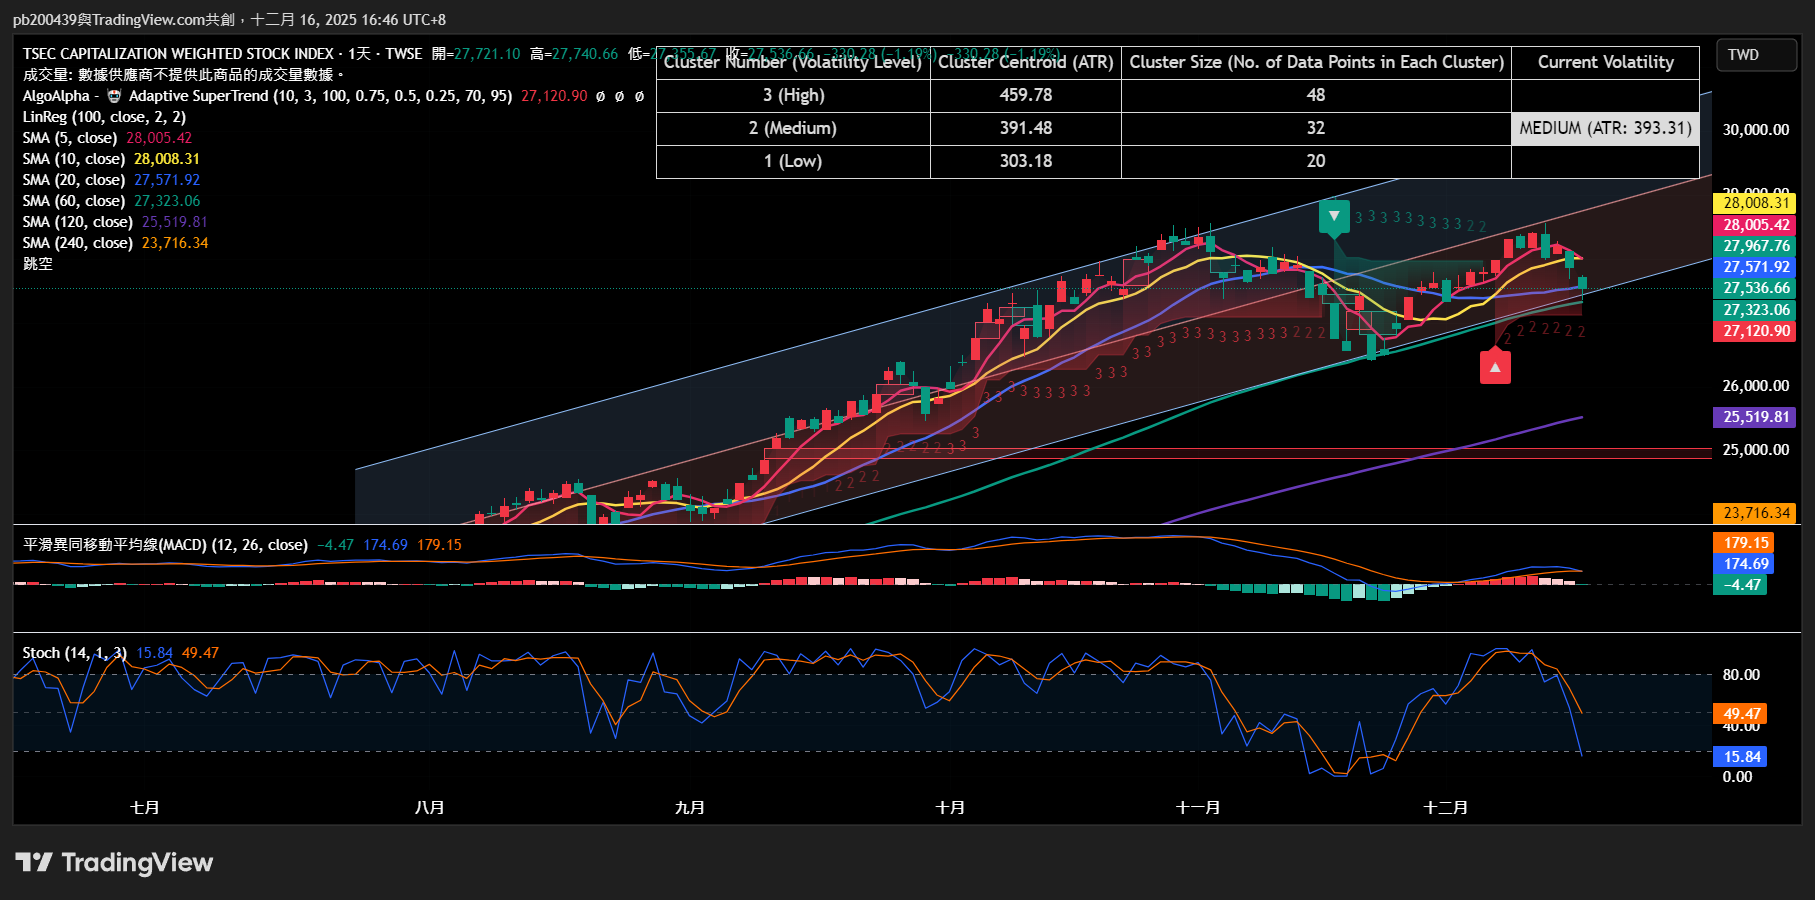Viewport: 1815px width, 900px height.
Task: Click the TWD currency button
Action: pos(1756,55)
